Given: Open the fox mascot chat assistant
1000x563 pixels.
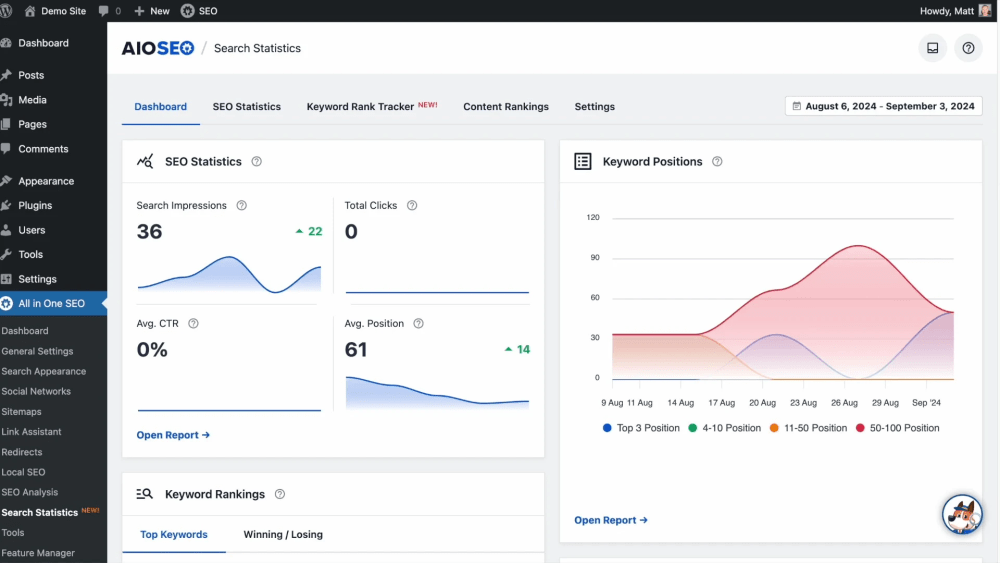Looking at the screenshot, I should 962,514.
